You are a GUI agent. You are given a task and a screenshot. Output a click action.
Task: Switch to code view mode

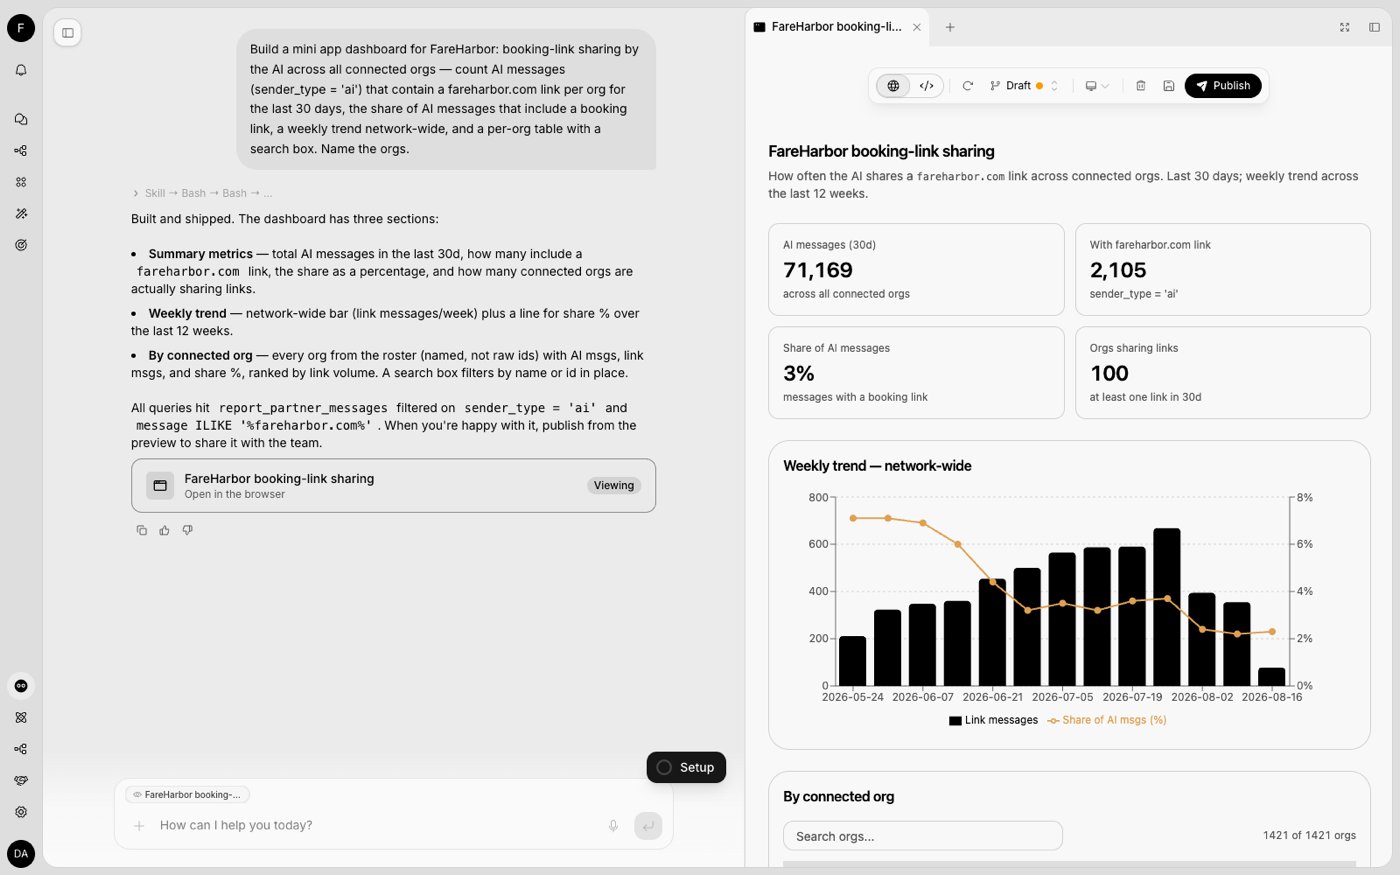tap(927, 86)
